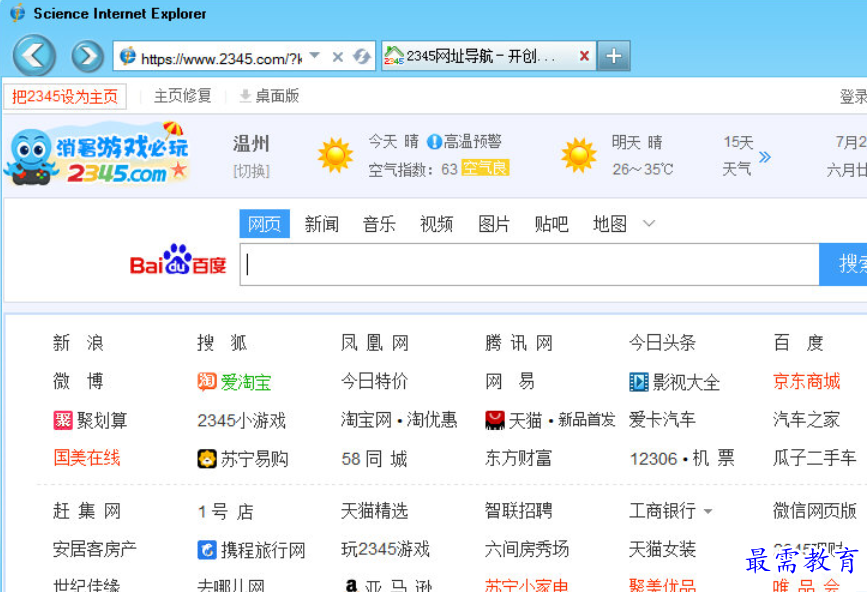The width and height of the screenshot is (867, 592).
Task: Click 桌面版 download link
Action: tap(269, 96)
